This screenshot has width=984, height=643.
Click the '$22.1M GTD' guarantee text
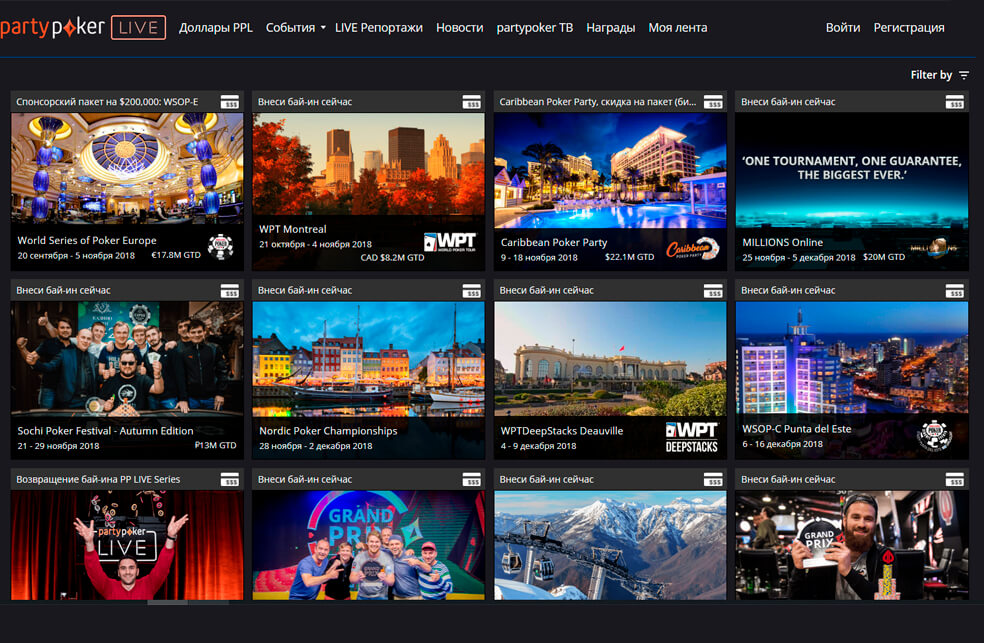coord(629,257)
